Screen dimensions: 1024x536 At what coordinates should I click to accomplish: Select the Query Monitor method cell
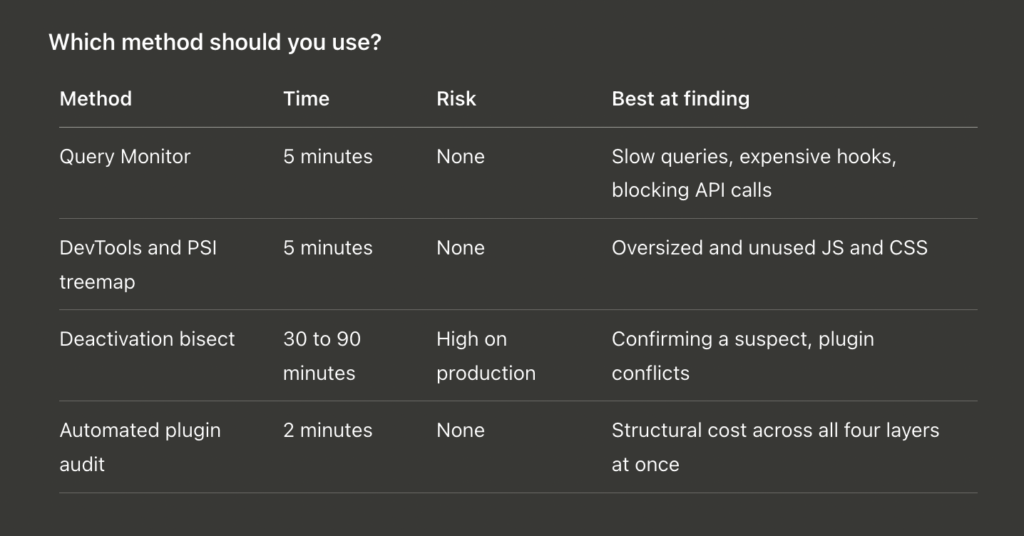coord(125,157)
